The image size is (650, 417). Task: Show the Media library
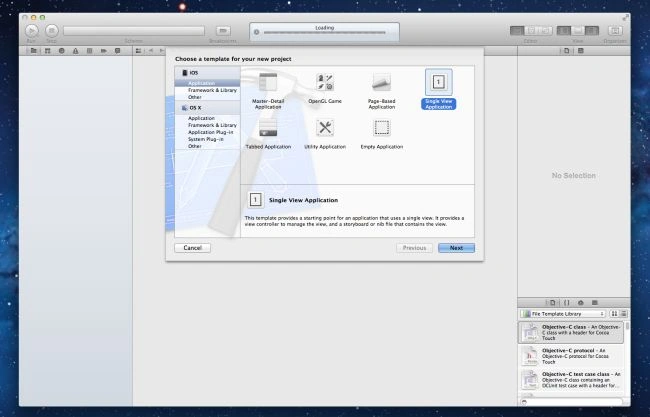click(x=595, y=303)
